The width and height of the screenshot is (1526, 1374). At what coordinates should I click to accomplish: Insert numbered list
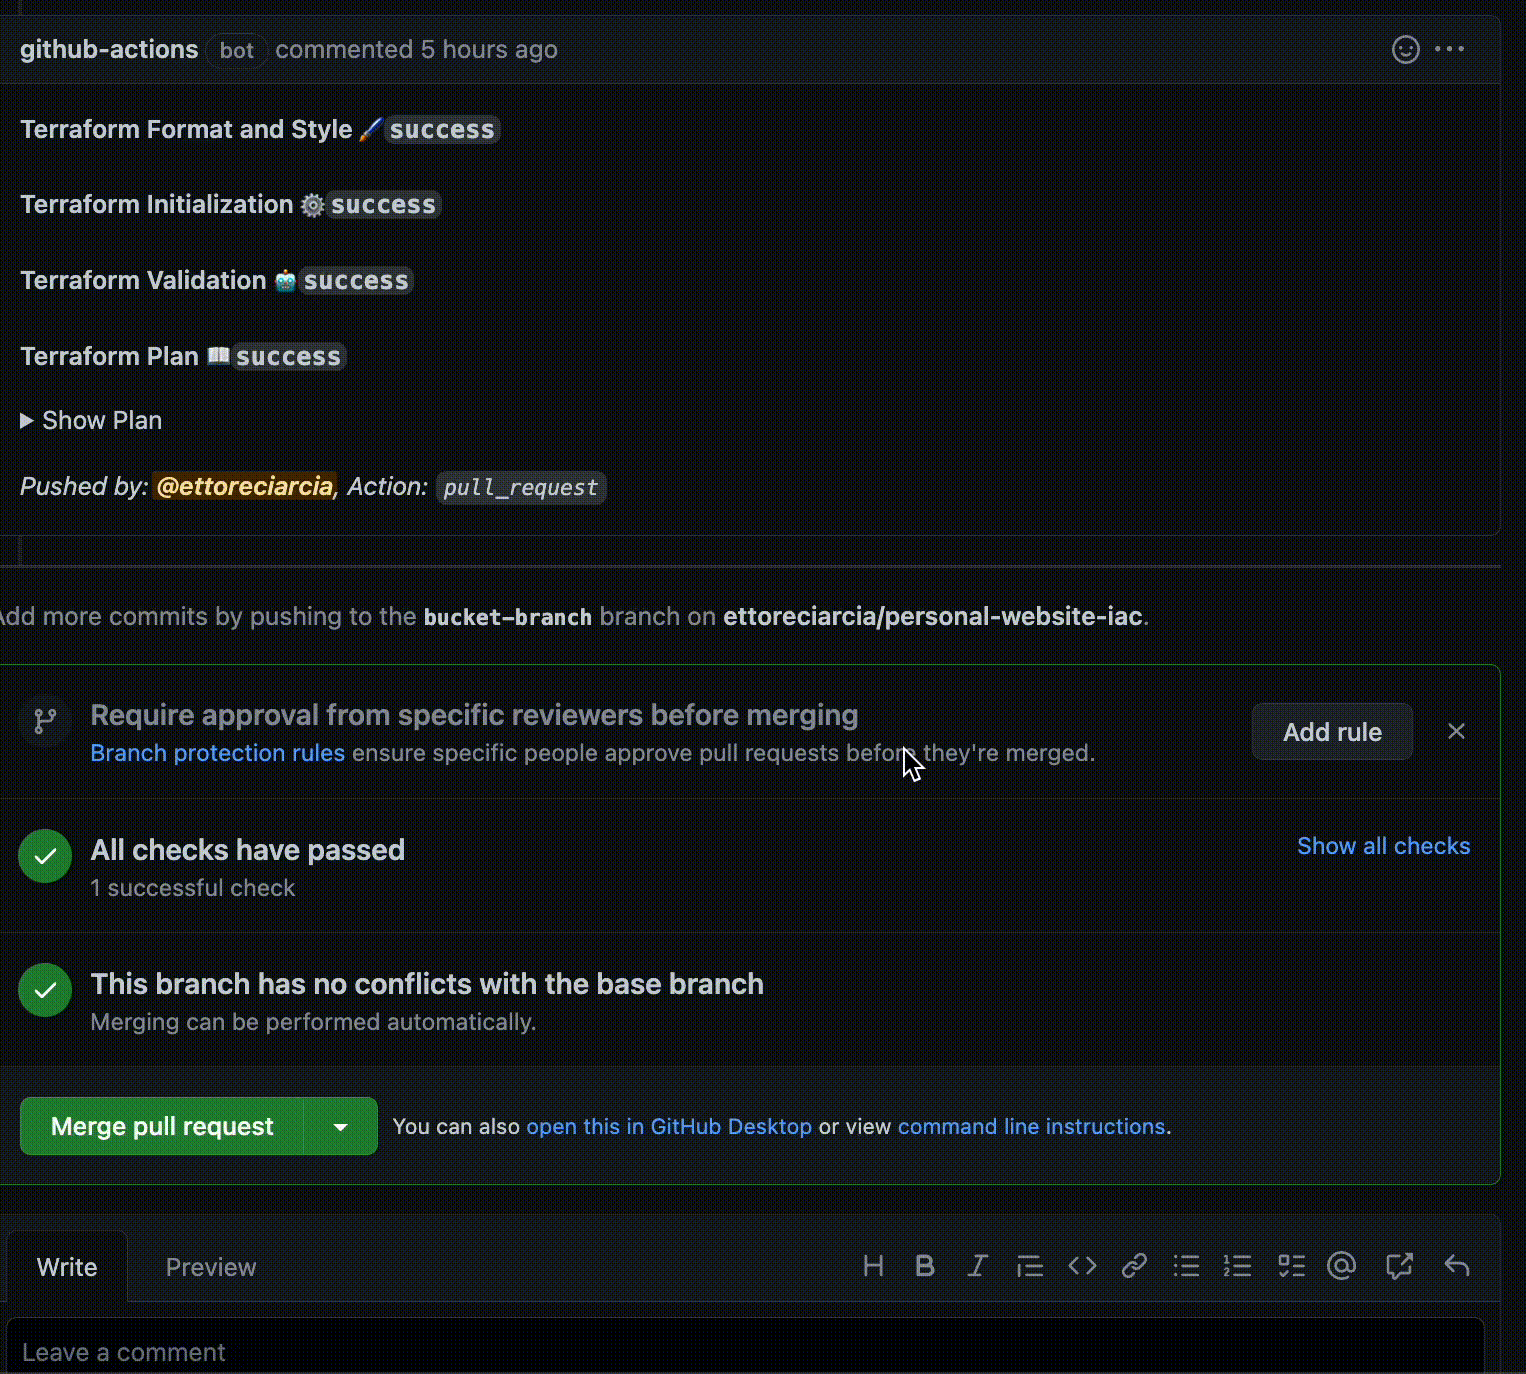click(1238, 1266)
